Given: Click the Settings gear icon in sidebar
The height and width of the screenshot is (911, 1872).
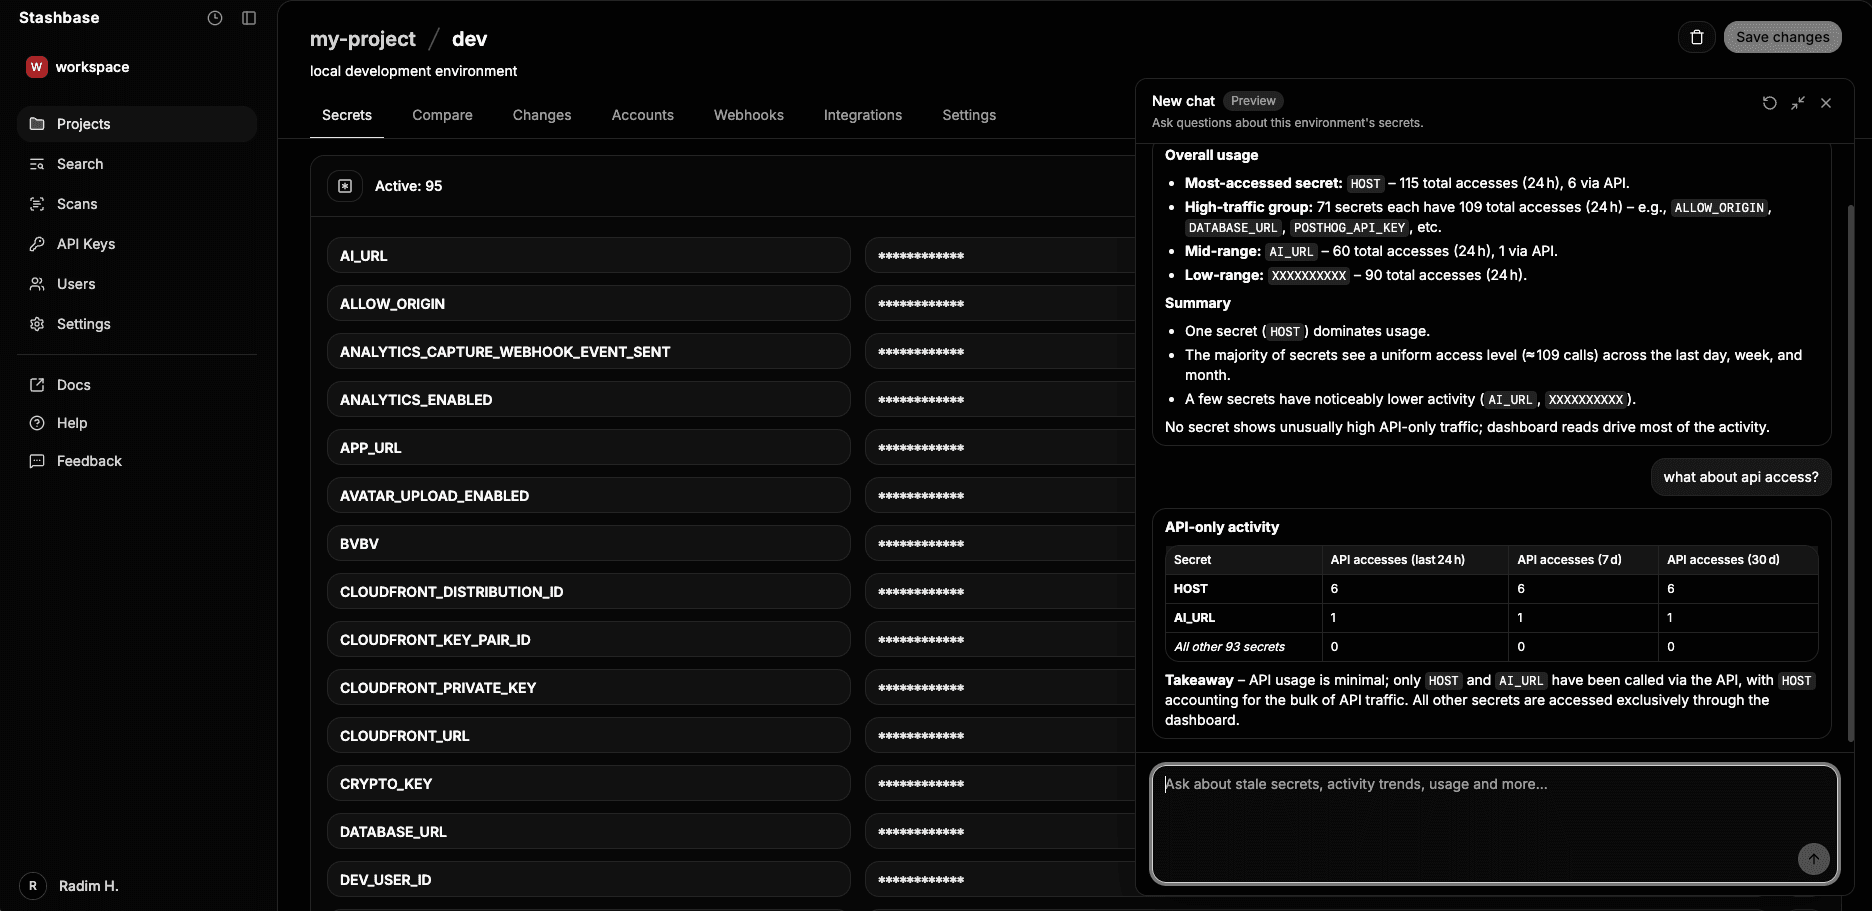Looking at the screenshot, I should click(x=37, y=324).
